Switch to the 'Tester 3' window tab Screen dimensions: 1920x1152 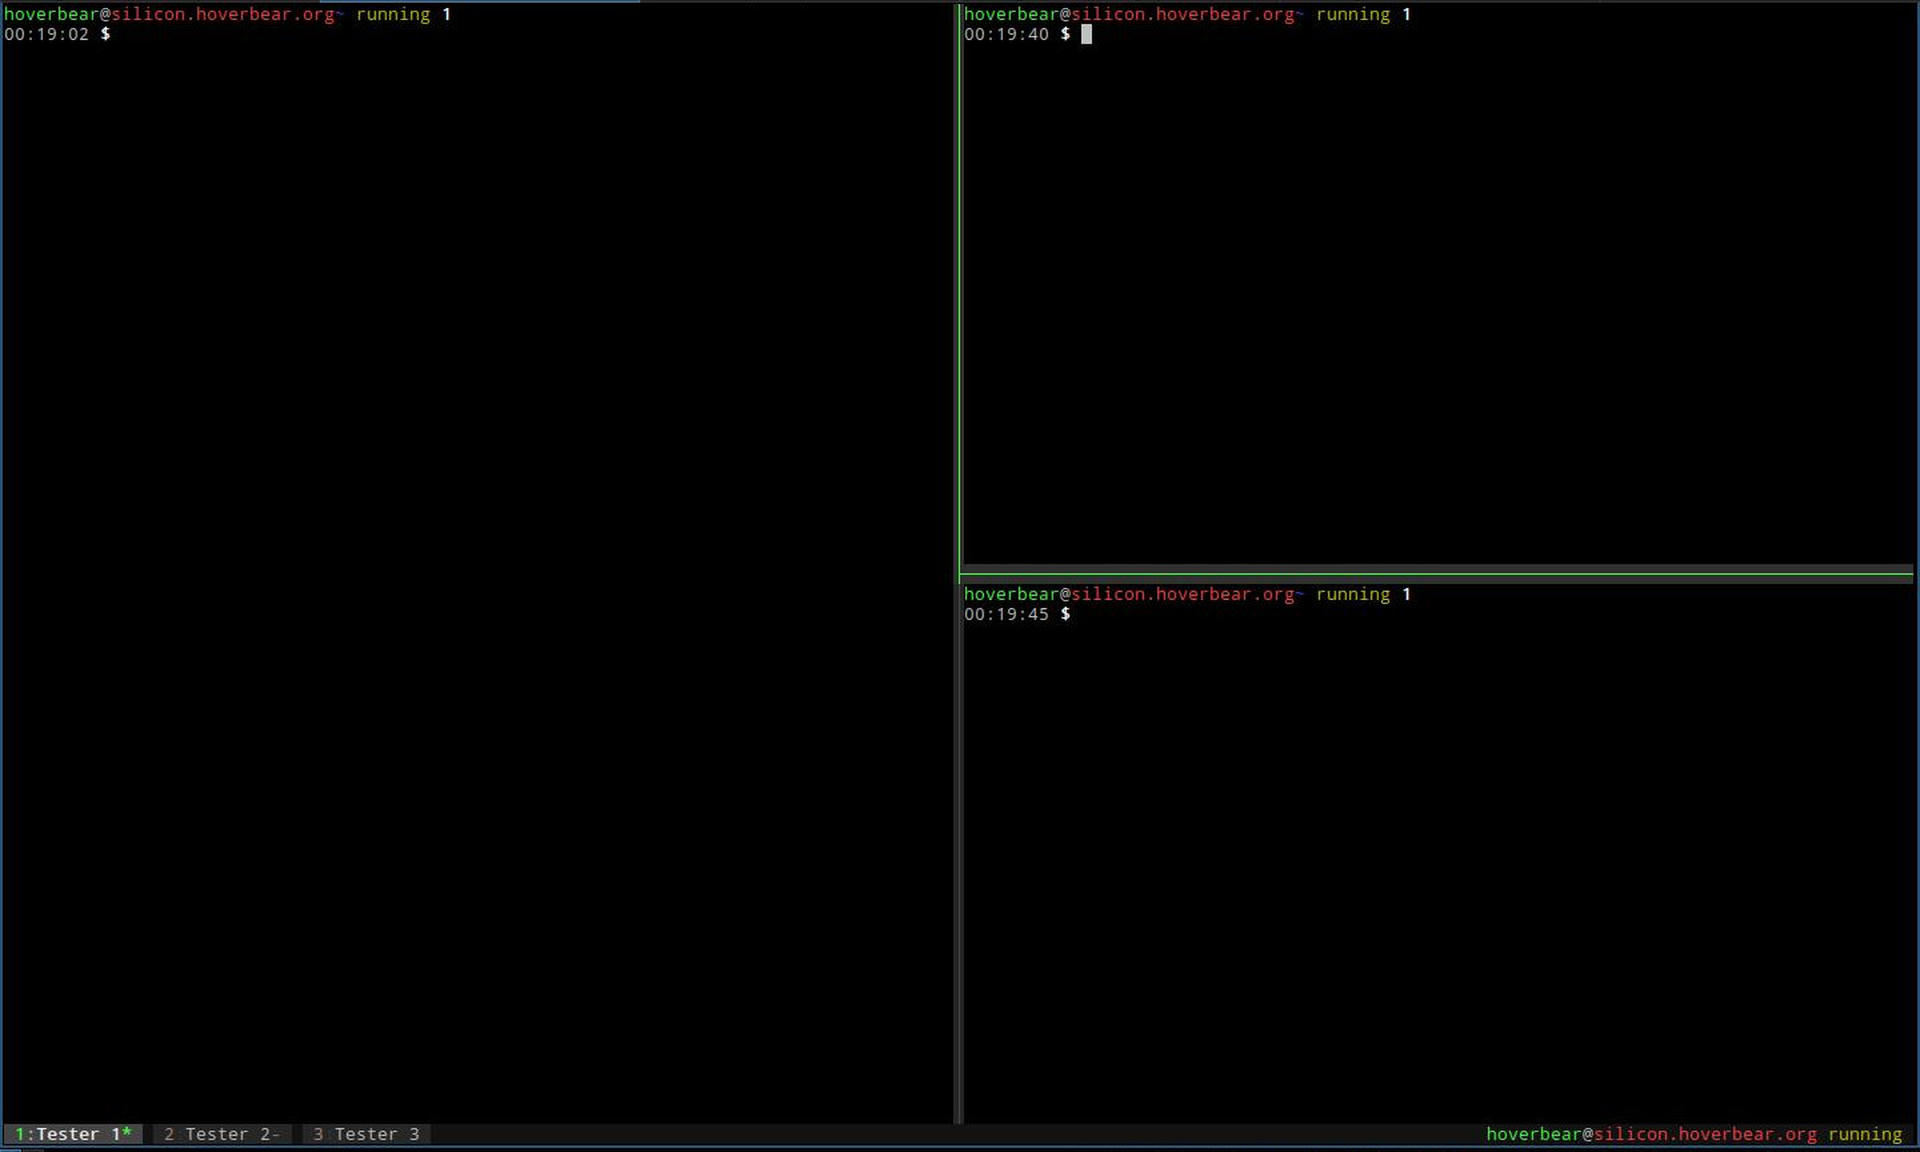click(x=366, y=1133)
